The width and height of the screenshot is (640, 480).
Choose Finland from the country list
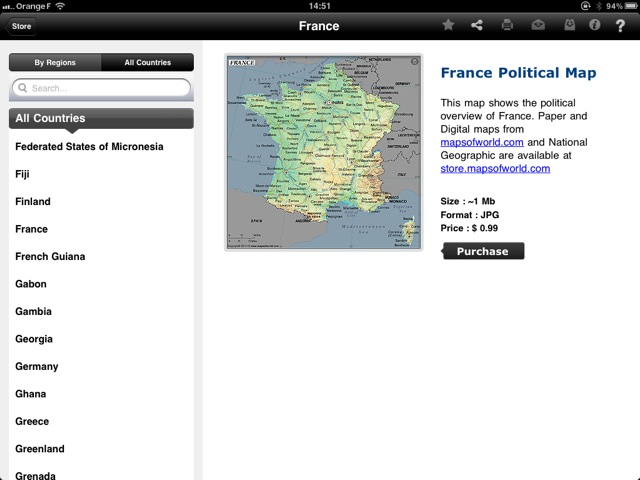[x=33, y=201]
